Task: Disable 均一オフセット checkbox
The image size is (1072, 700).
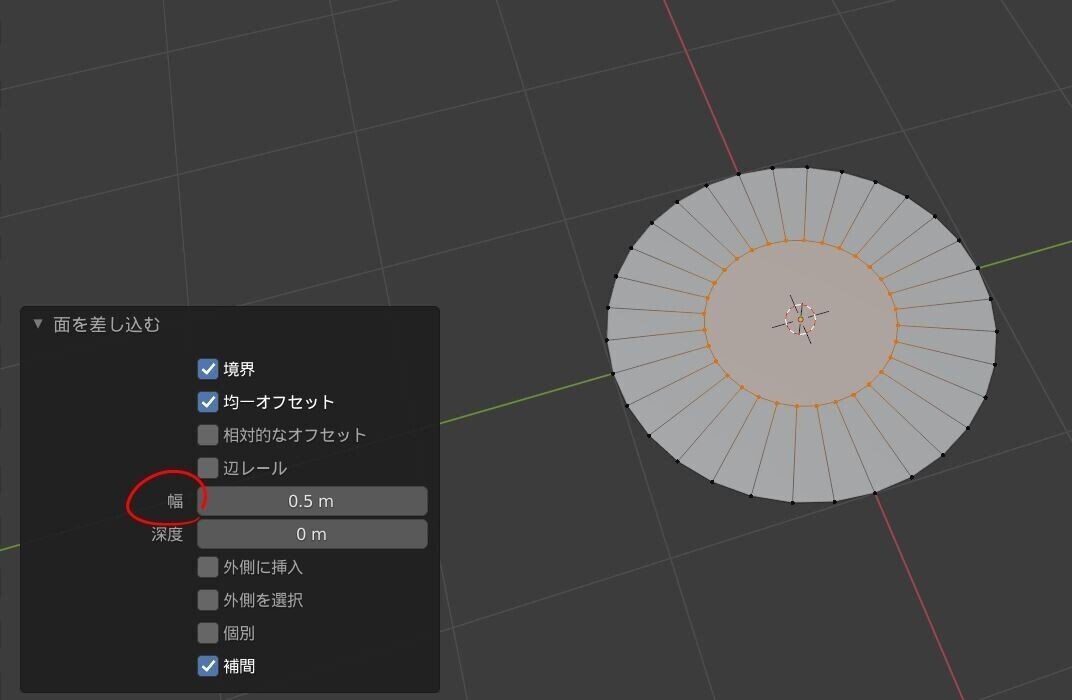Action: point(208,402)
